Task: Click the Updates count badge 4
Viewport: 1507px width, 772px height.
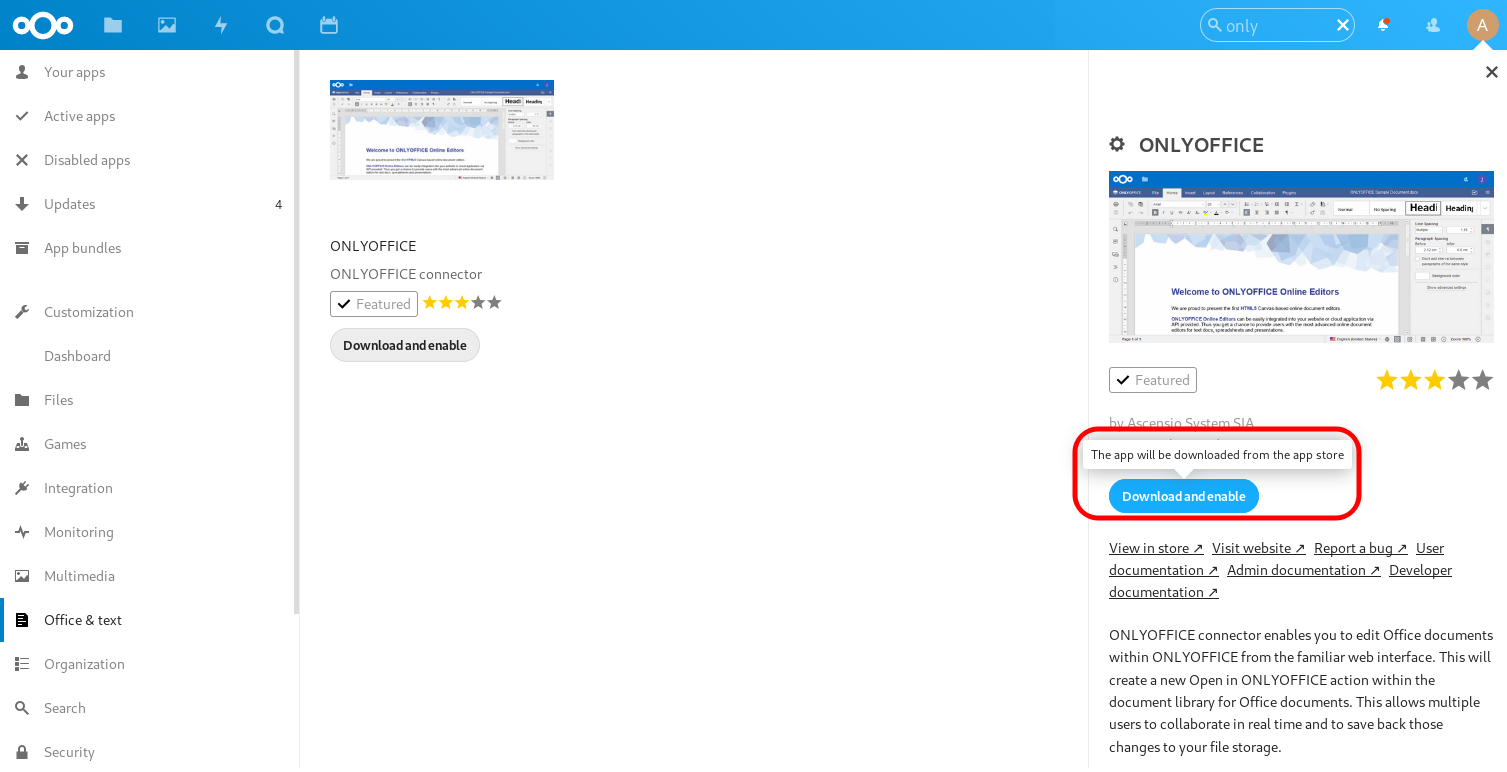Action: coord(279,204)
